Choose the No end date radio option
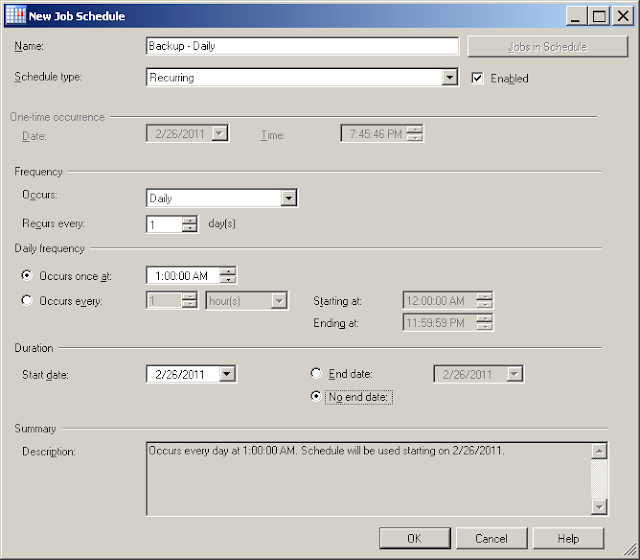Screen dimensions: 640x560 pos(316,396)
